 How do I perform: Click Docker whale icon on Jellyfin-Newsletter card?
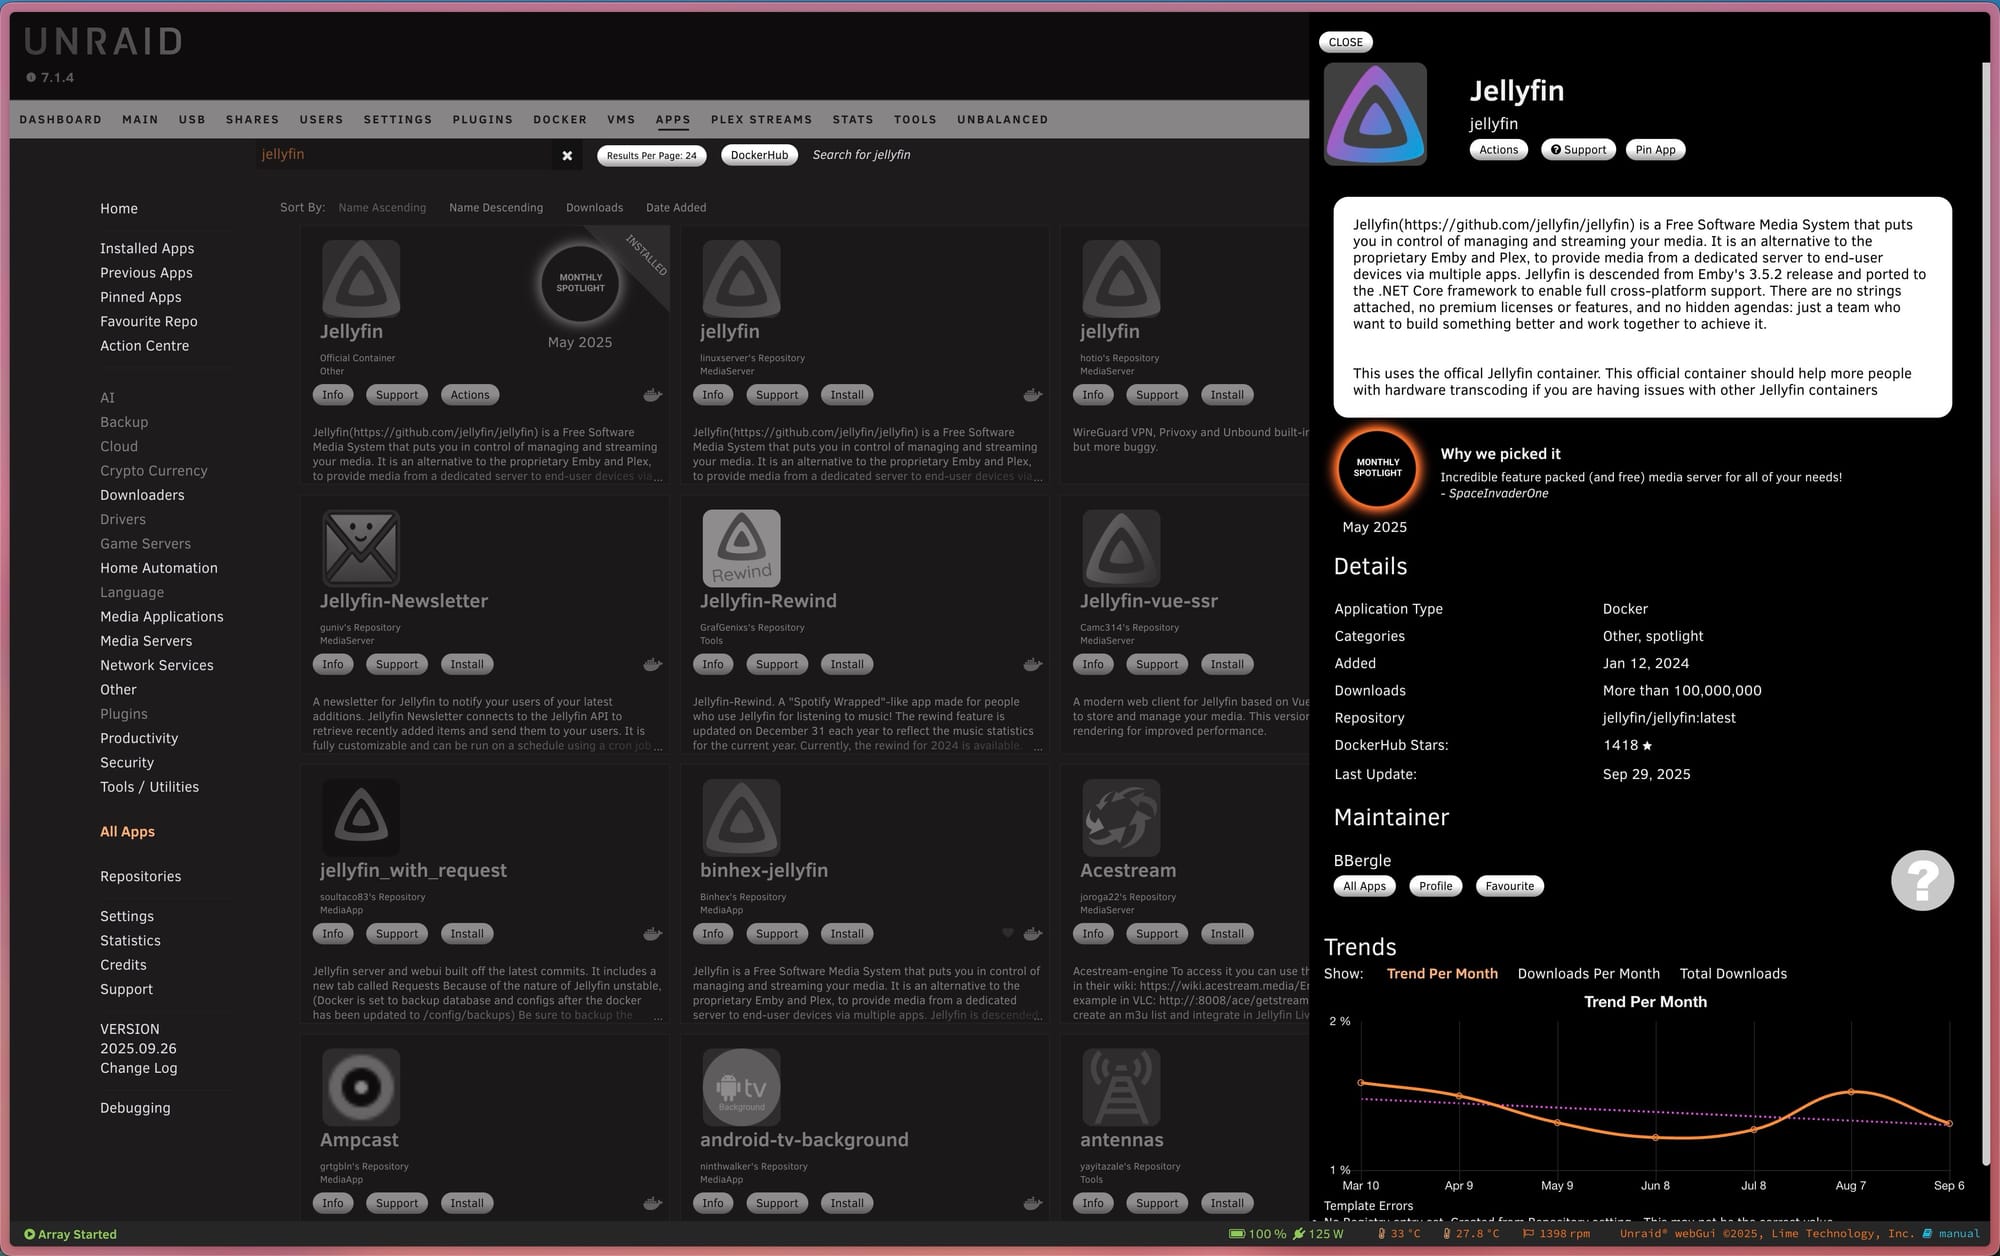click(x=652, y=664)
